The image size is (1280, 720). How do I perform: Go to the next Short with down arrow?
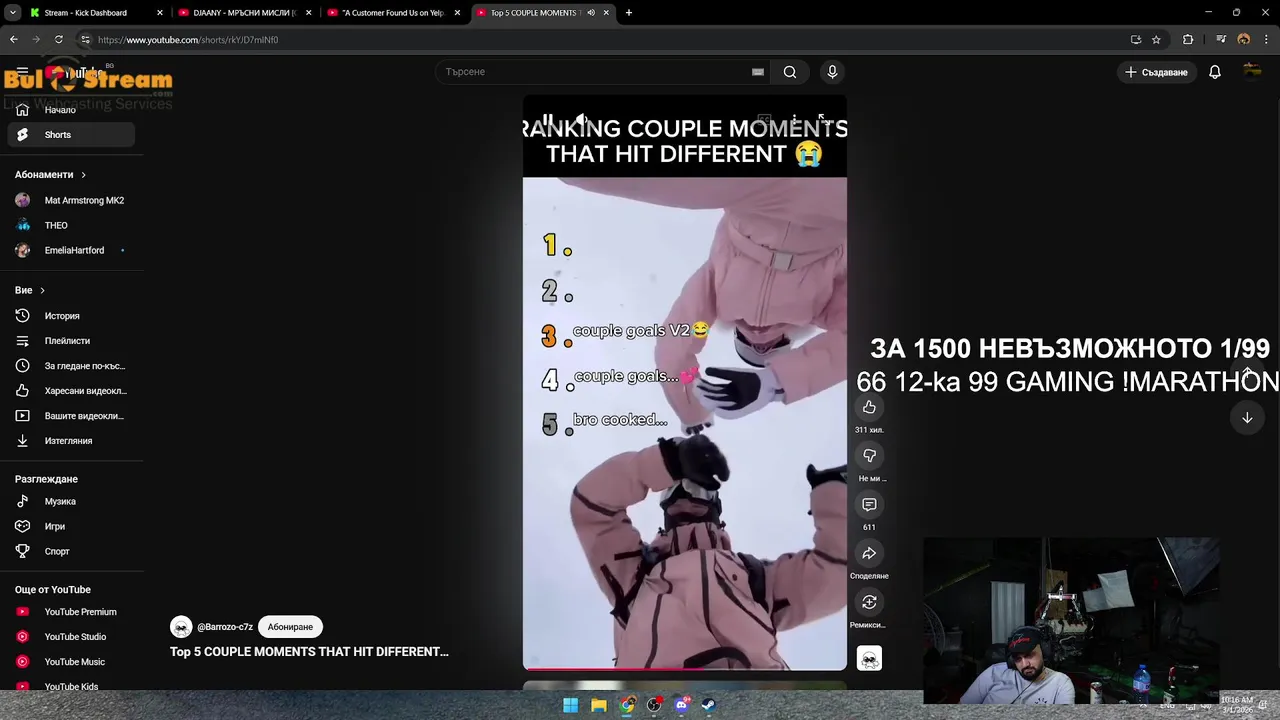1247,418
